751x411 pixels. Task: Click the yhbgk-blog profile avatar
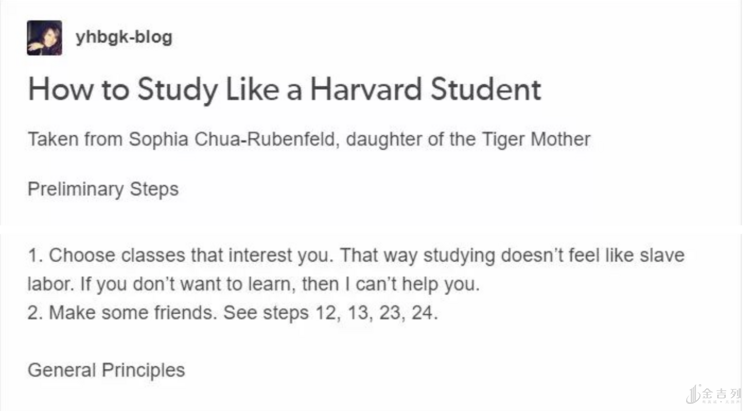[x=44, y=38]
